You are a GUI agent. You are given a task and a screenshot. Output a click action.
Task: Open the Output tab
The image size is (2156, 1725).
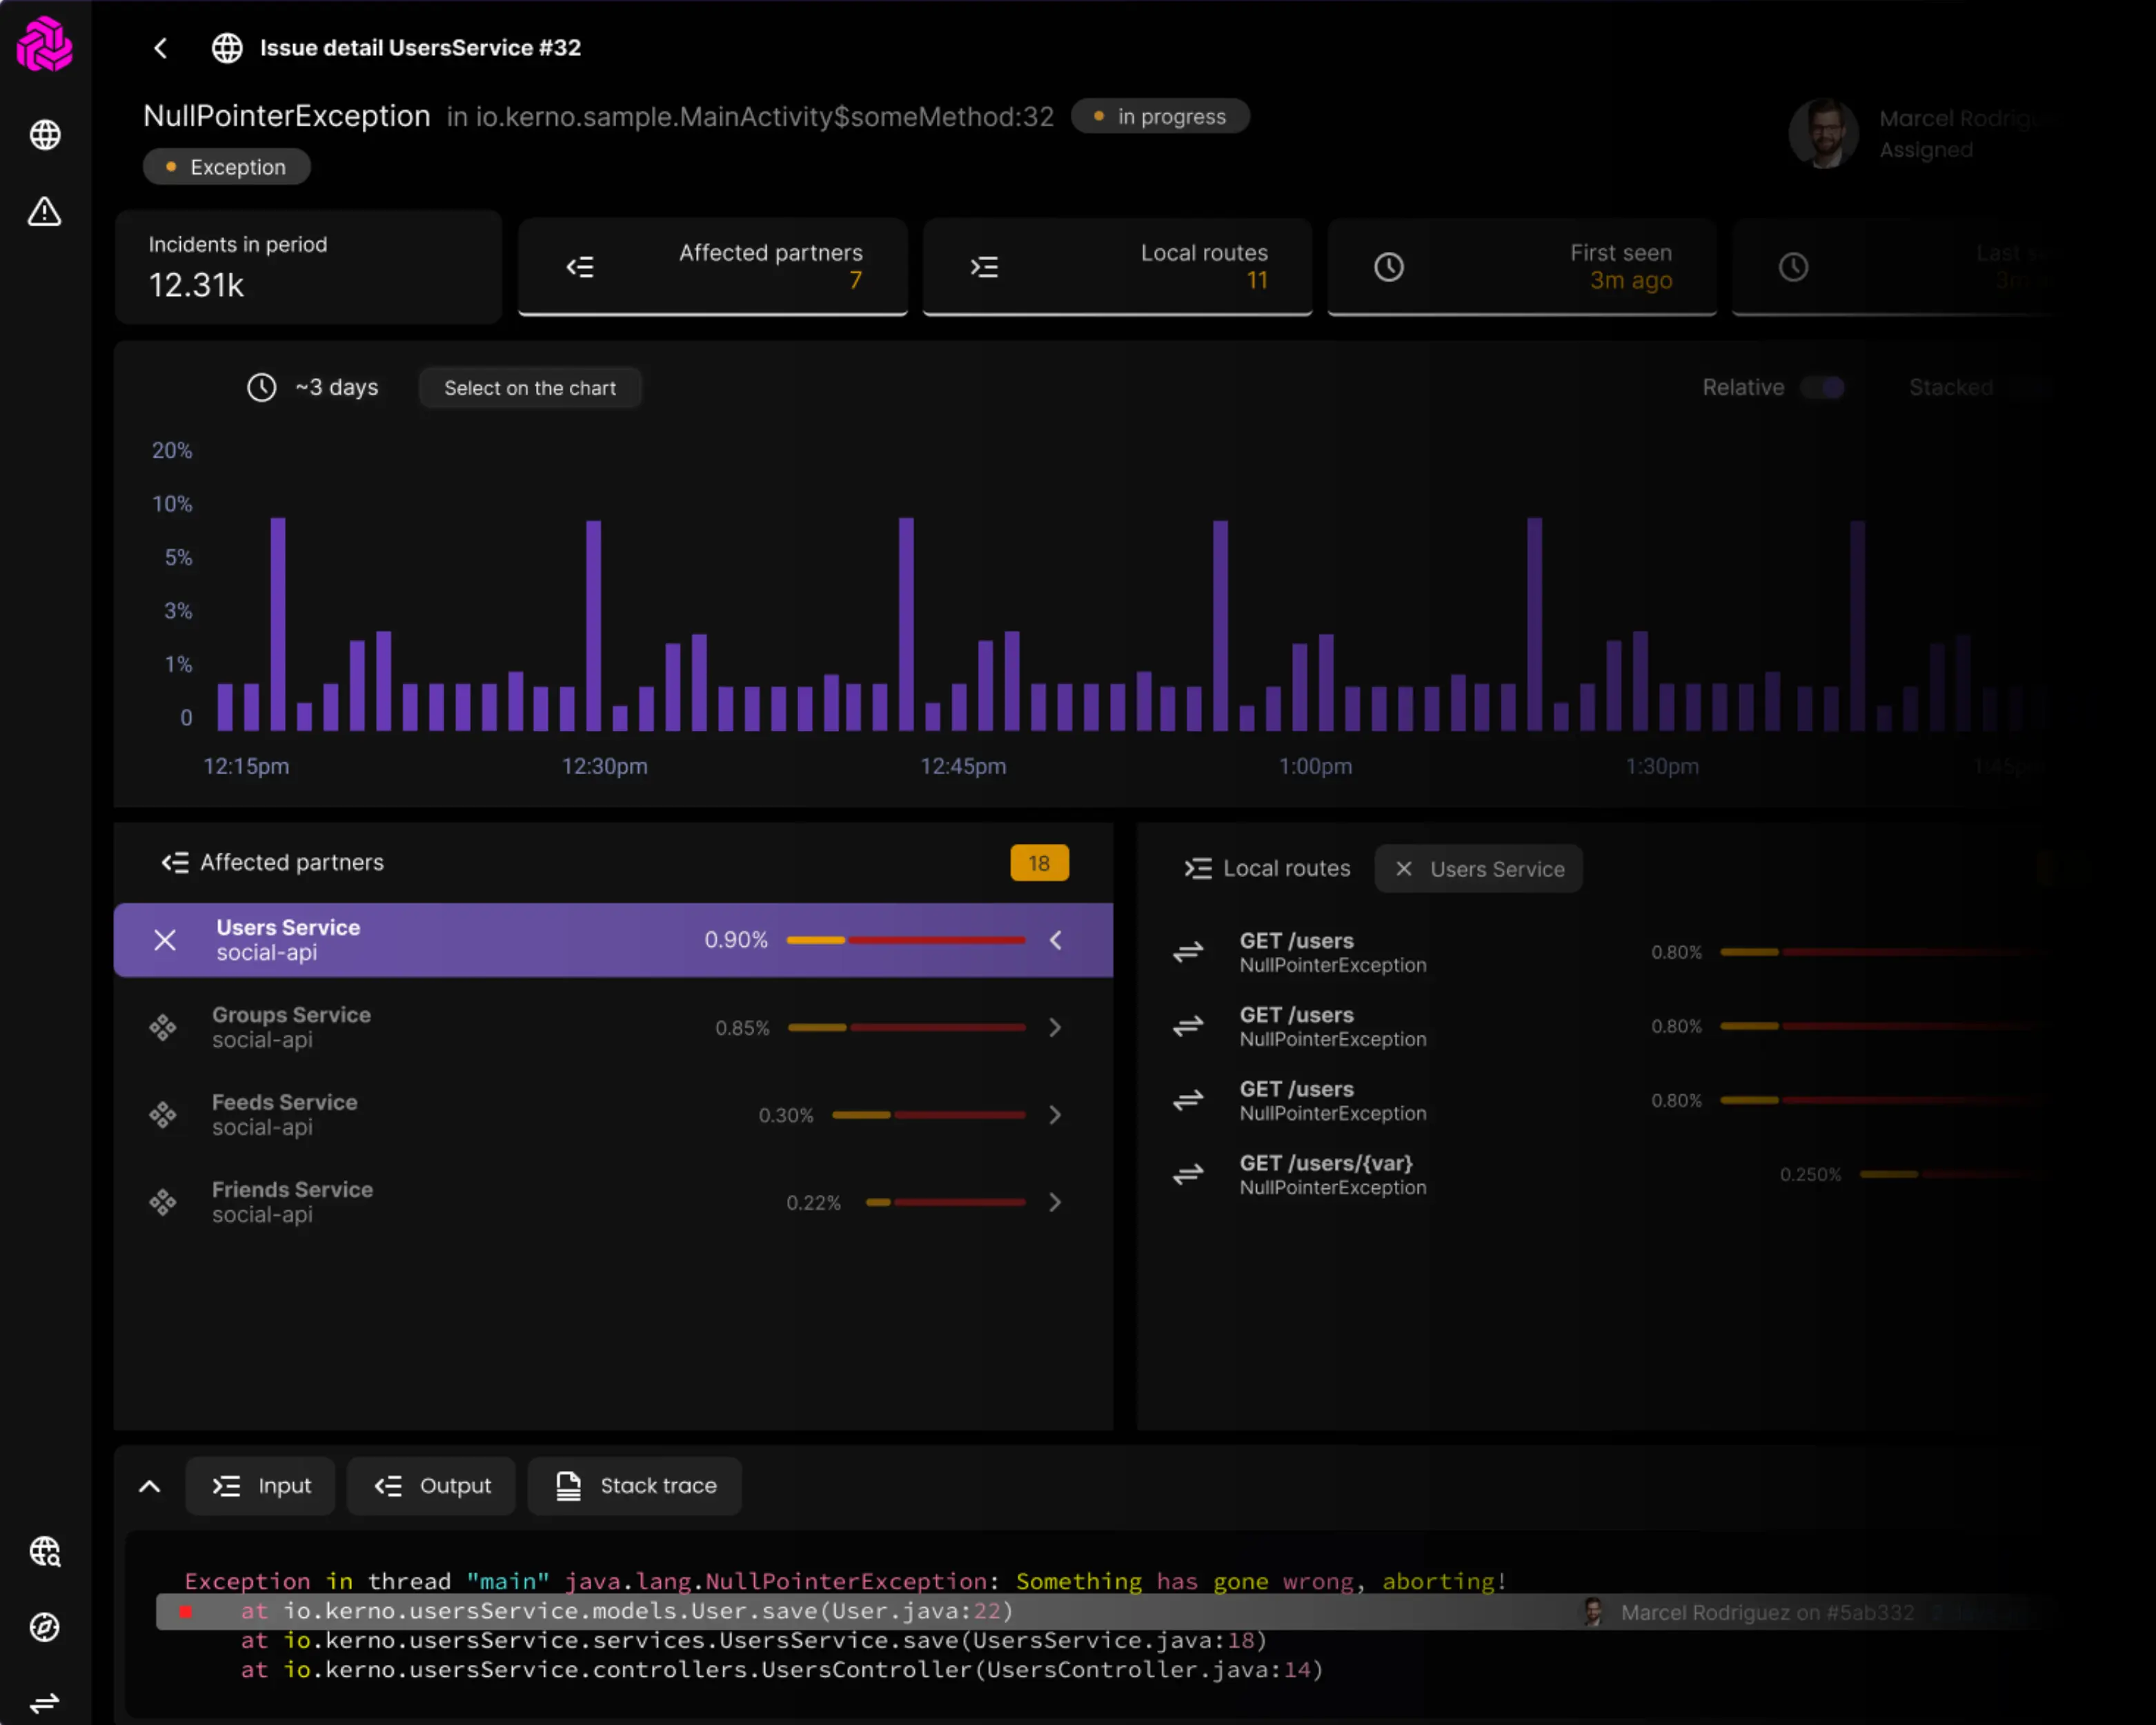point(431,1486)
